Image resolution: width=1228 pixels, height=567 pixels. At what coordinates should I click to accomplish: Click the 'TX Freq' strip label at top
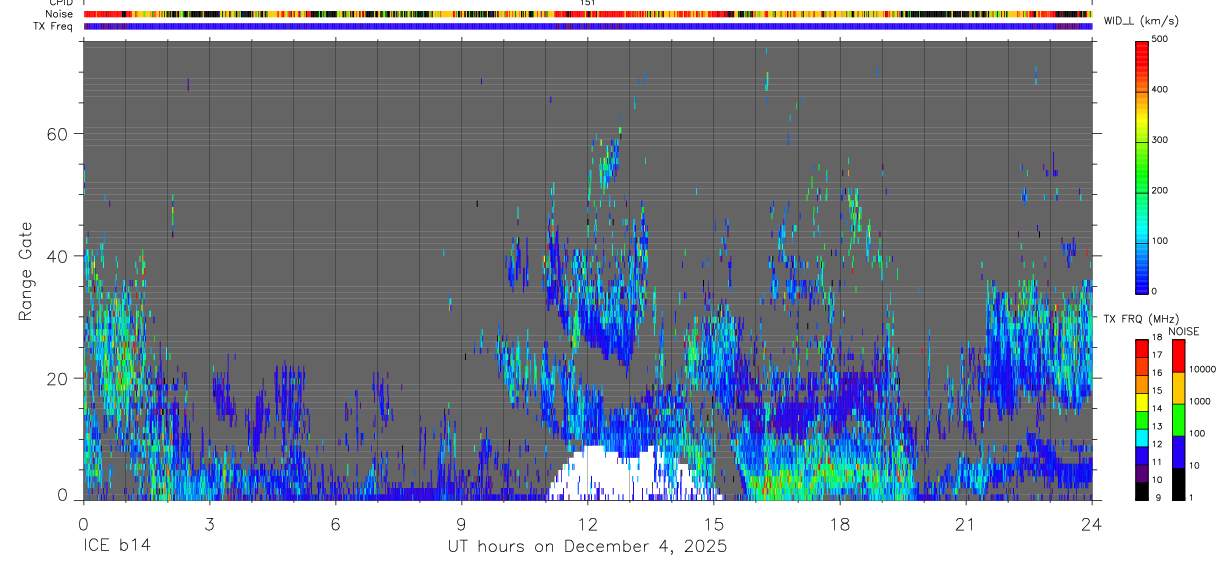pos(54,26)
